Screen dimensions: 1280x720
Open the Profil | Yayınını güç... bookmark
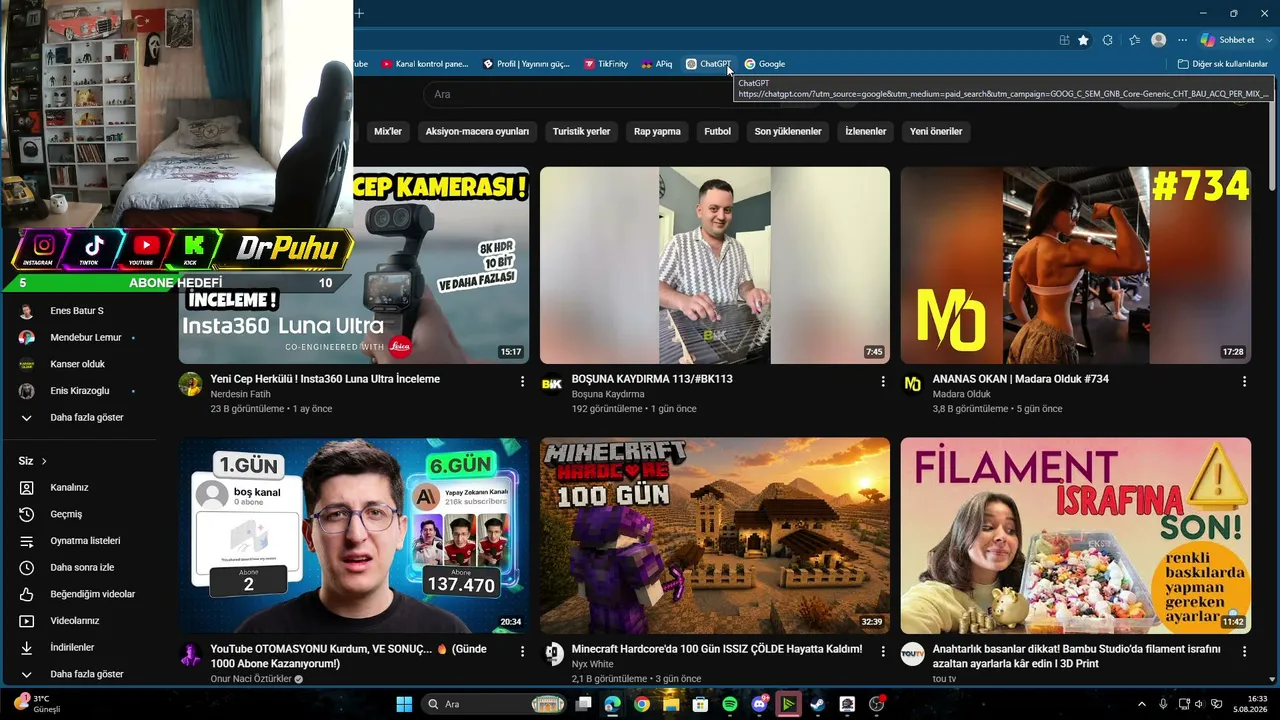click(x=526, y=64)
